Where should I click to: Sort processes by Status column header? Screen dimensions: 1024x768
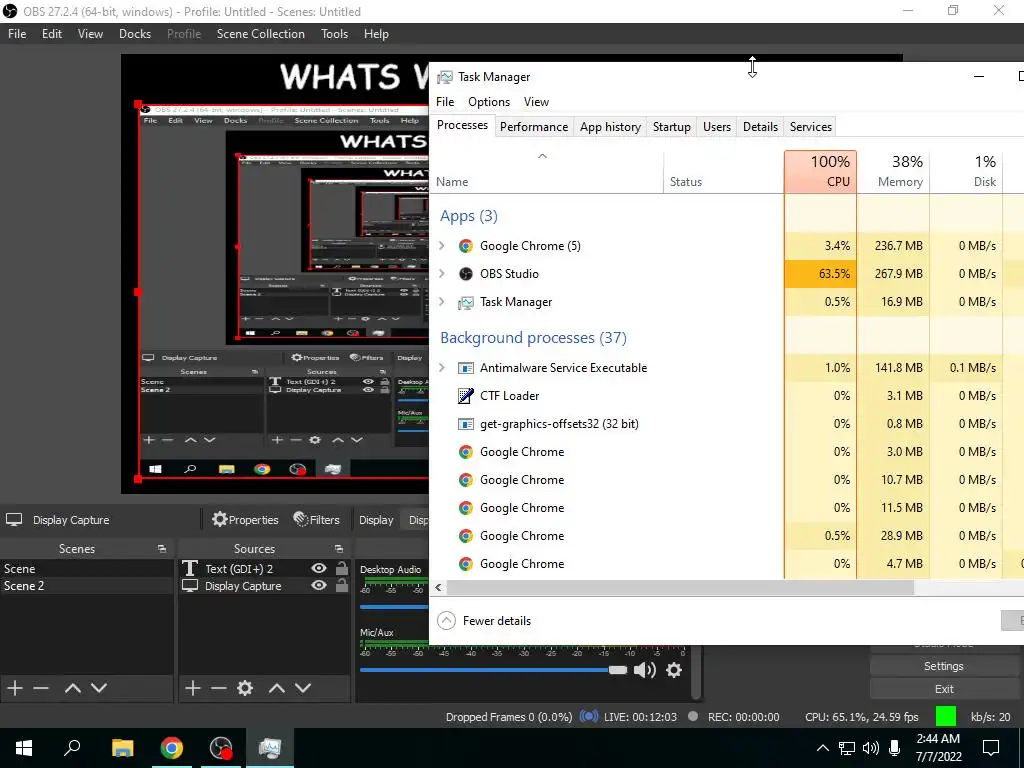(724, 172)
